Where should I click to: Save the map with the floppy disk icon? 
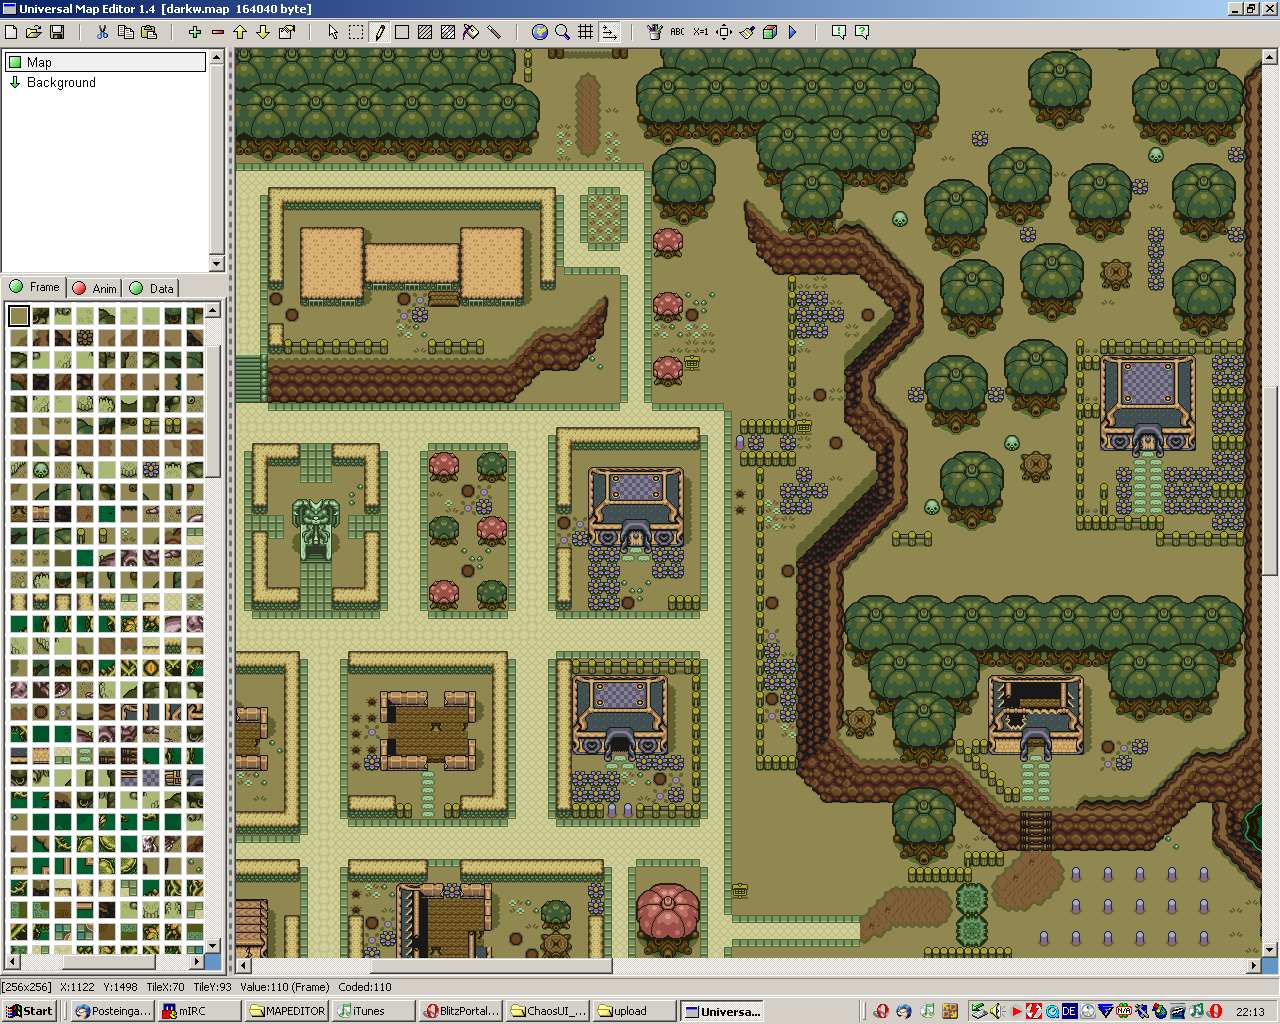[x=57, y=32]
